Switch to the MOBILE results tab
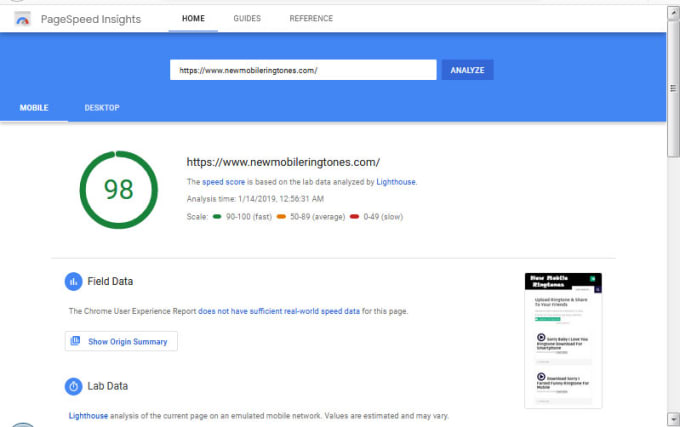Image resolution: width=680 pixels, height=427 pixels. pyautogui.click(x=34, y=108)
